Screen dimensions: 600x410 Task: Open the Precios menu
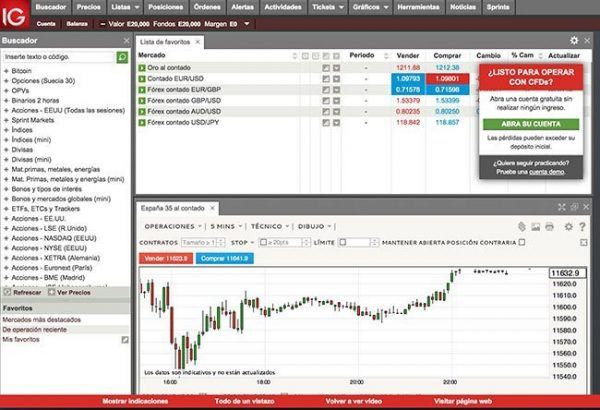point(88,7)
